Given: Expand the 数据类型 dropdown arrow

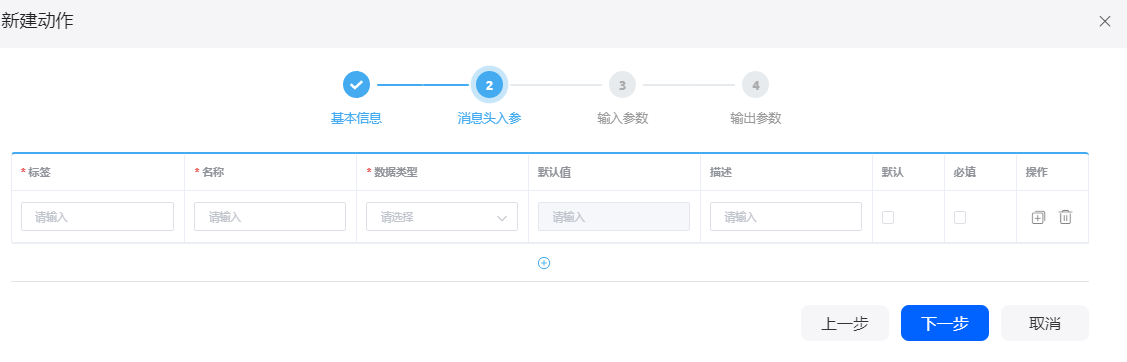Looking at the screenshot, I should click(x=502, y=218).
